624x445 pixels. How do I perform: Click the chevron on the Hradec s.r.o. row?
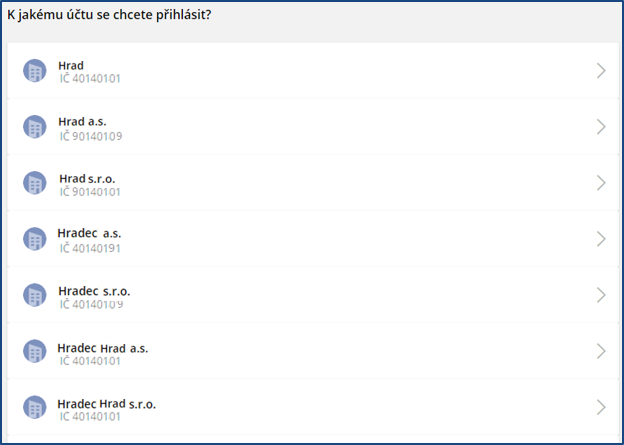(x=601, y=295)
